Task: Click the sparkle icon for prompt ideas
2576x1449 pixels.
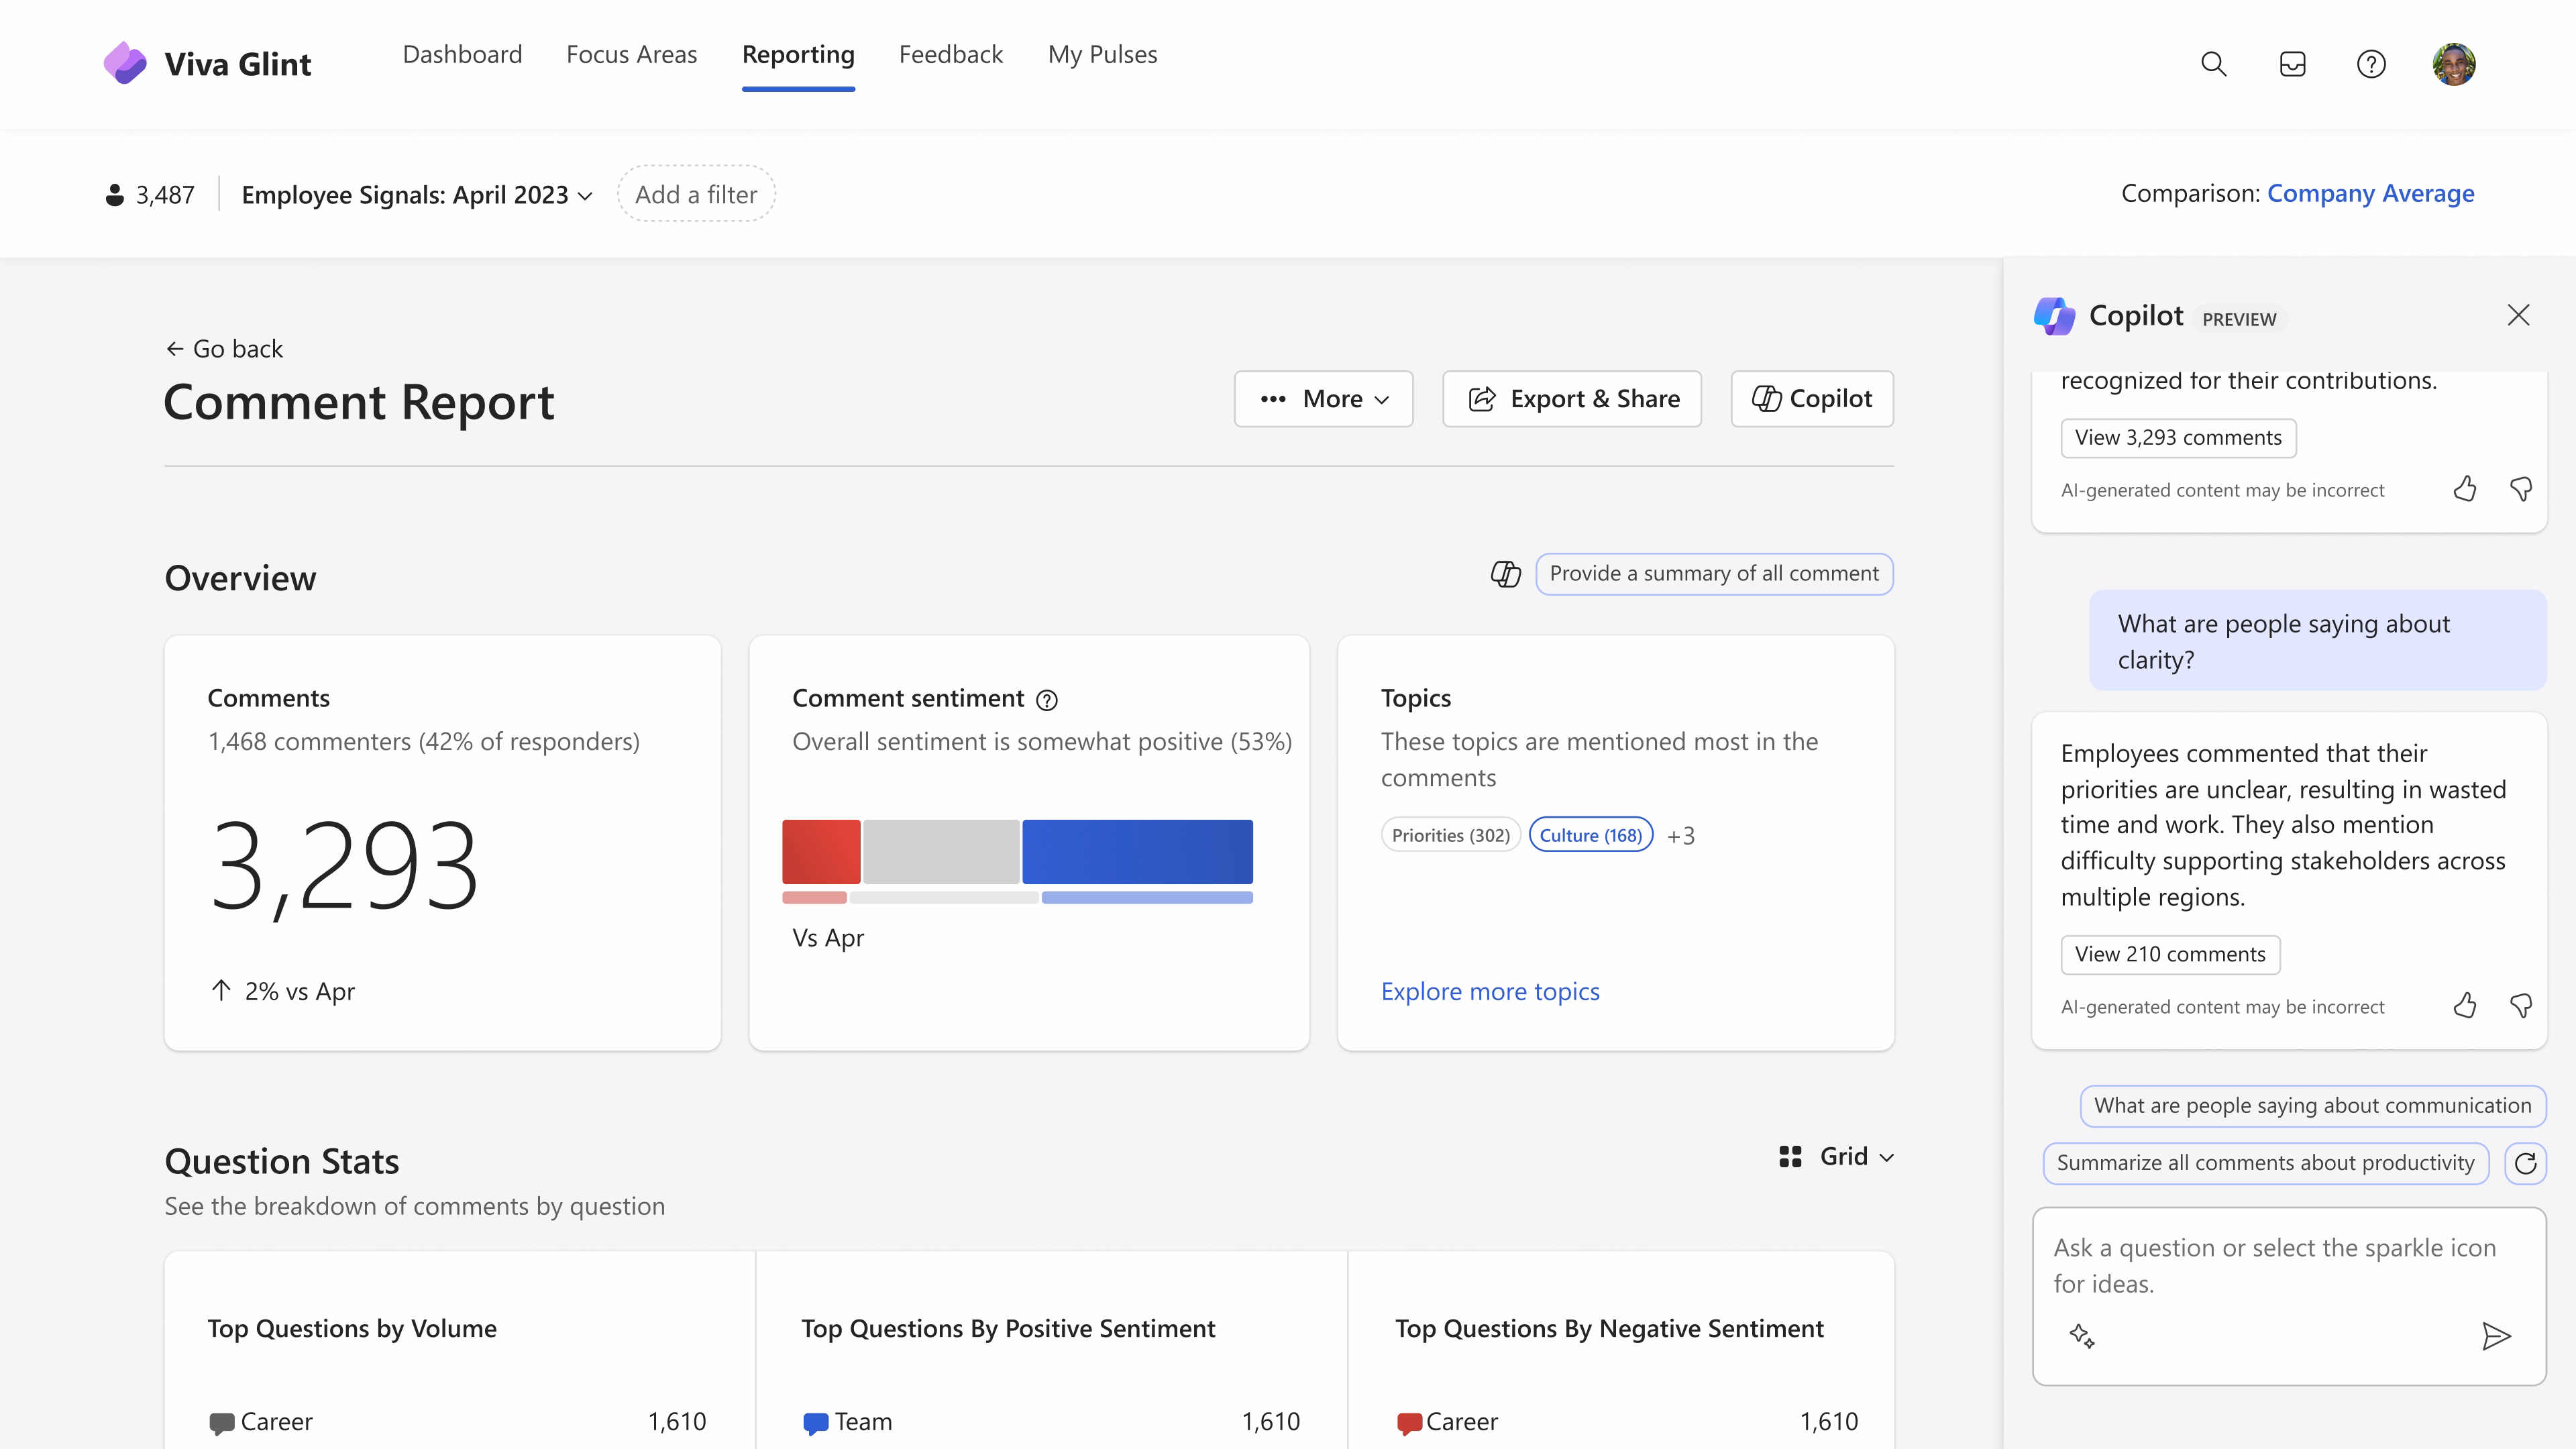Action: [x=2082, y=1336]
